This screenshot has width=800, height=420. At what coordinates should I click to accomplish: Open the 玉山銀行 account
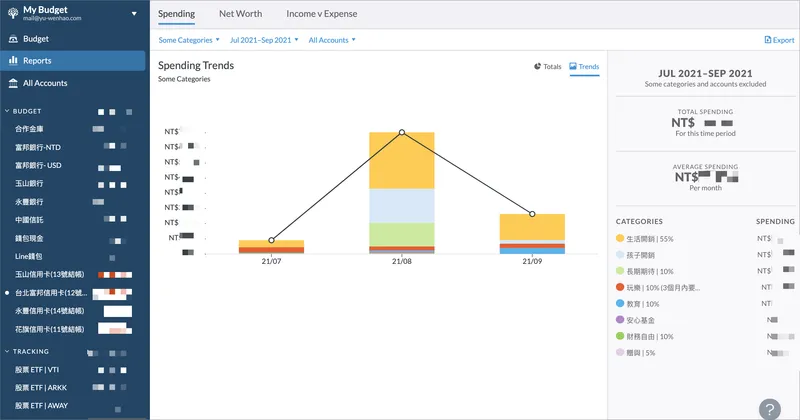[x=30, y=184]
